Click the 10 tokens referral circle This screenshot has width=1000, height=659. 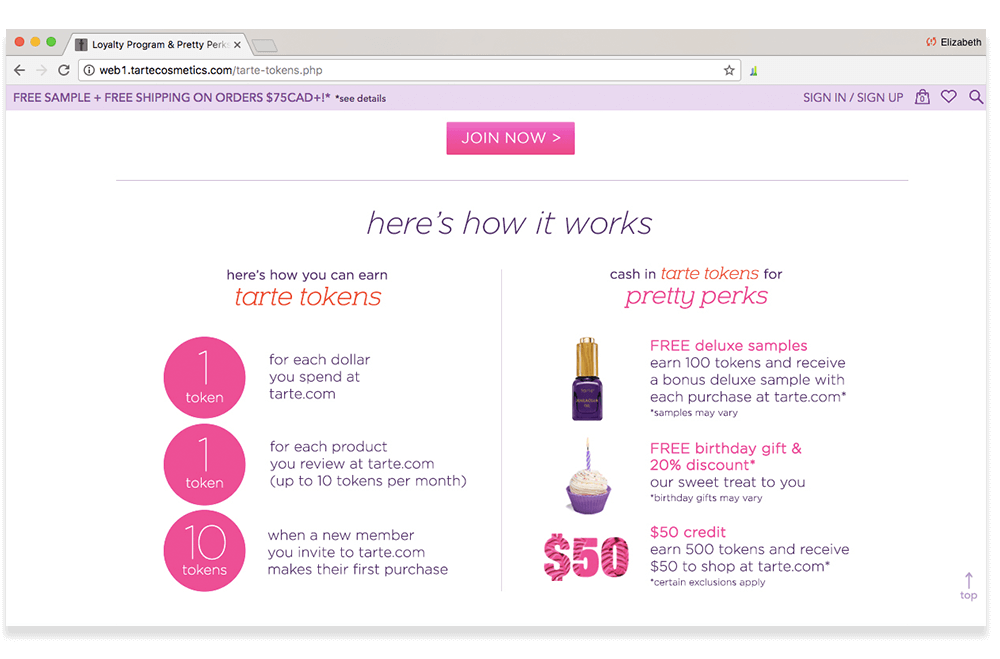[205, 551]
